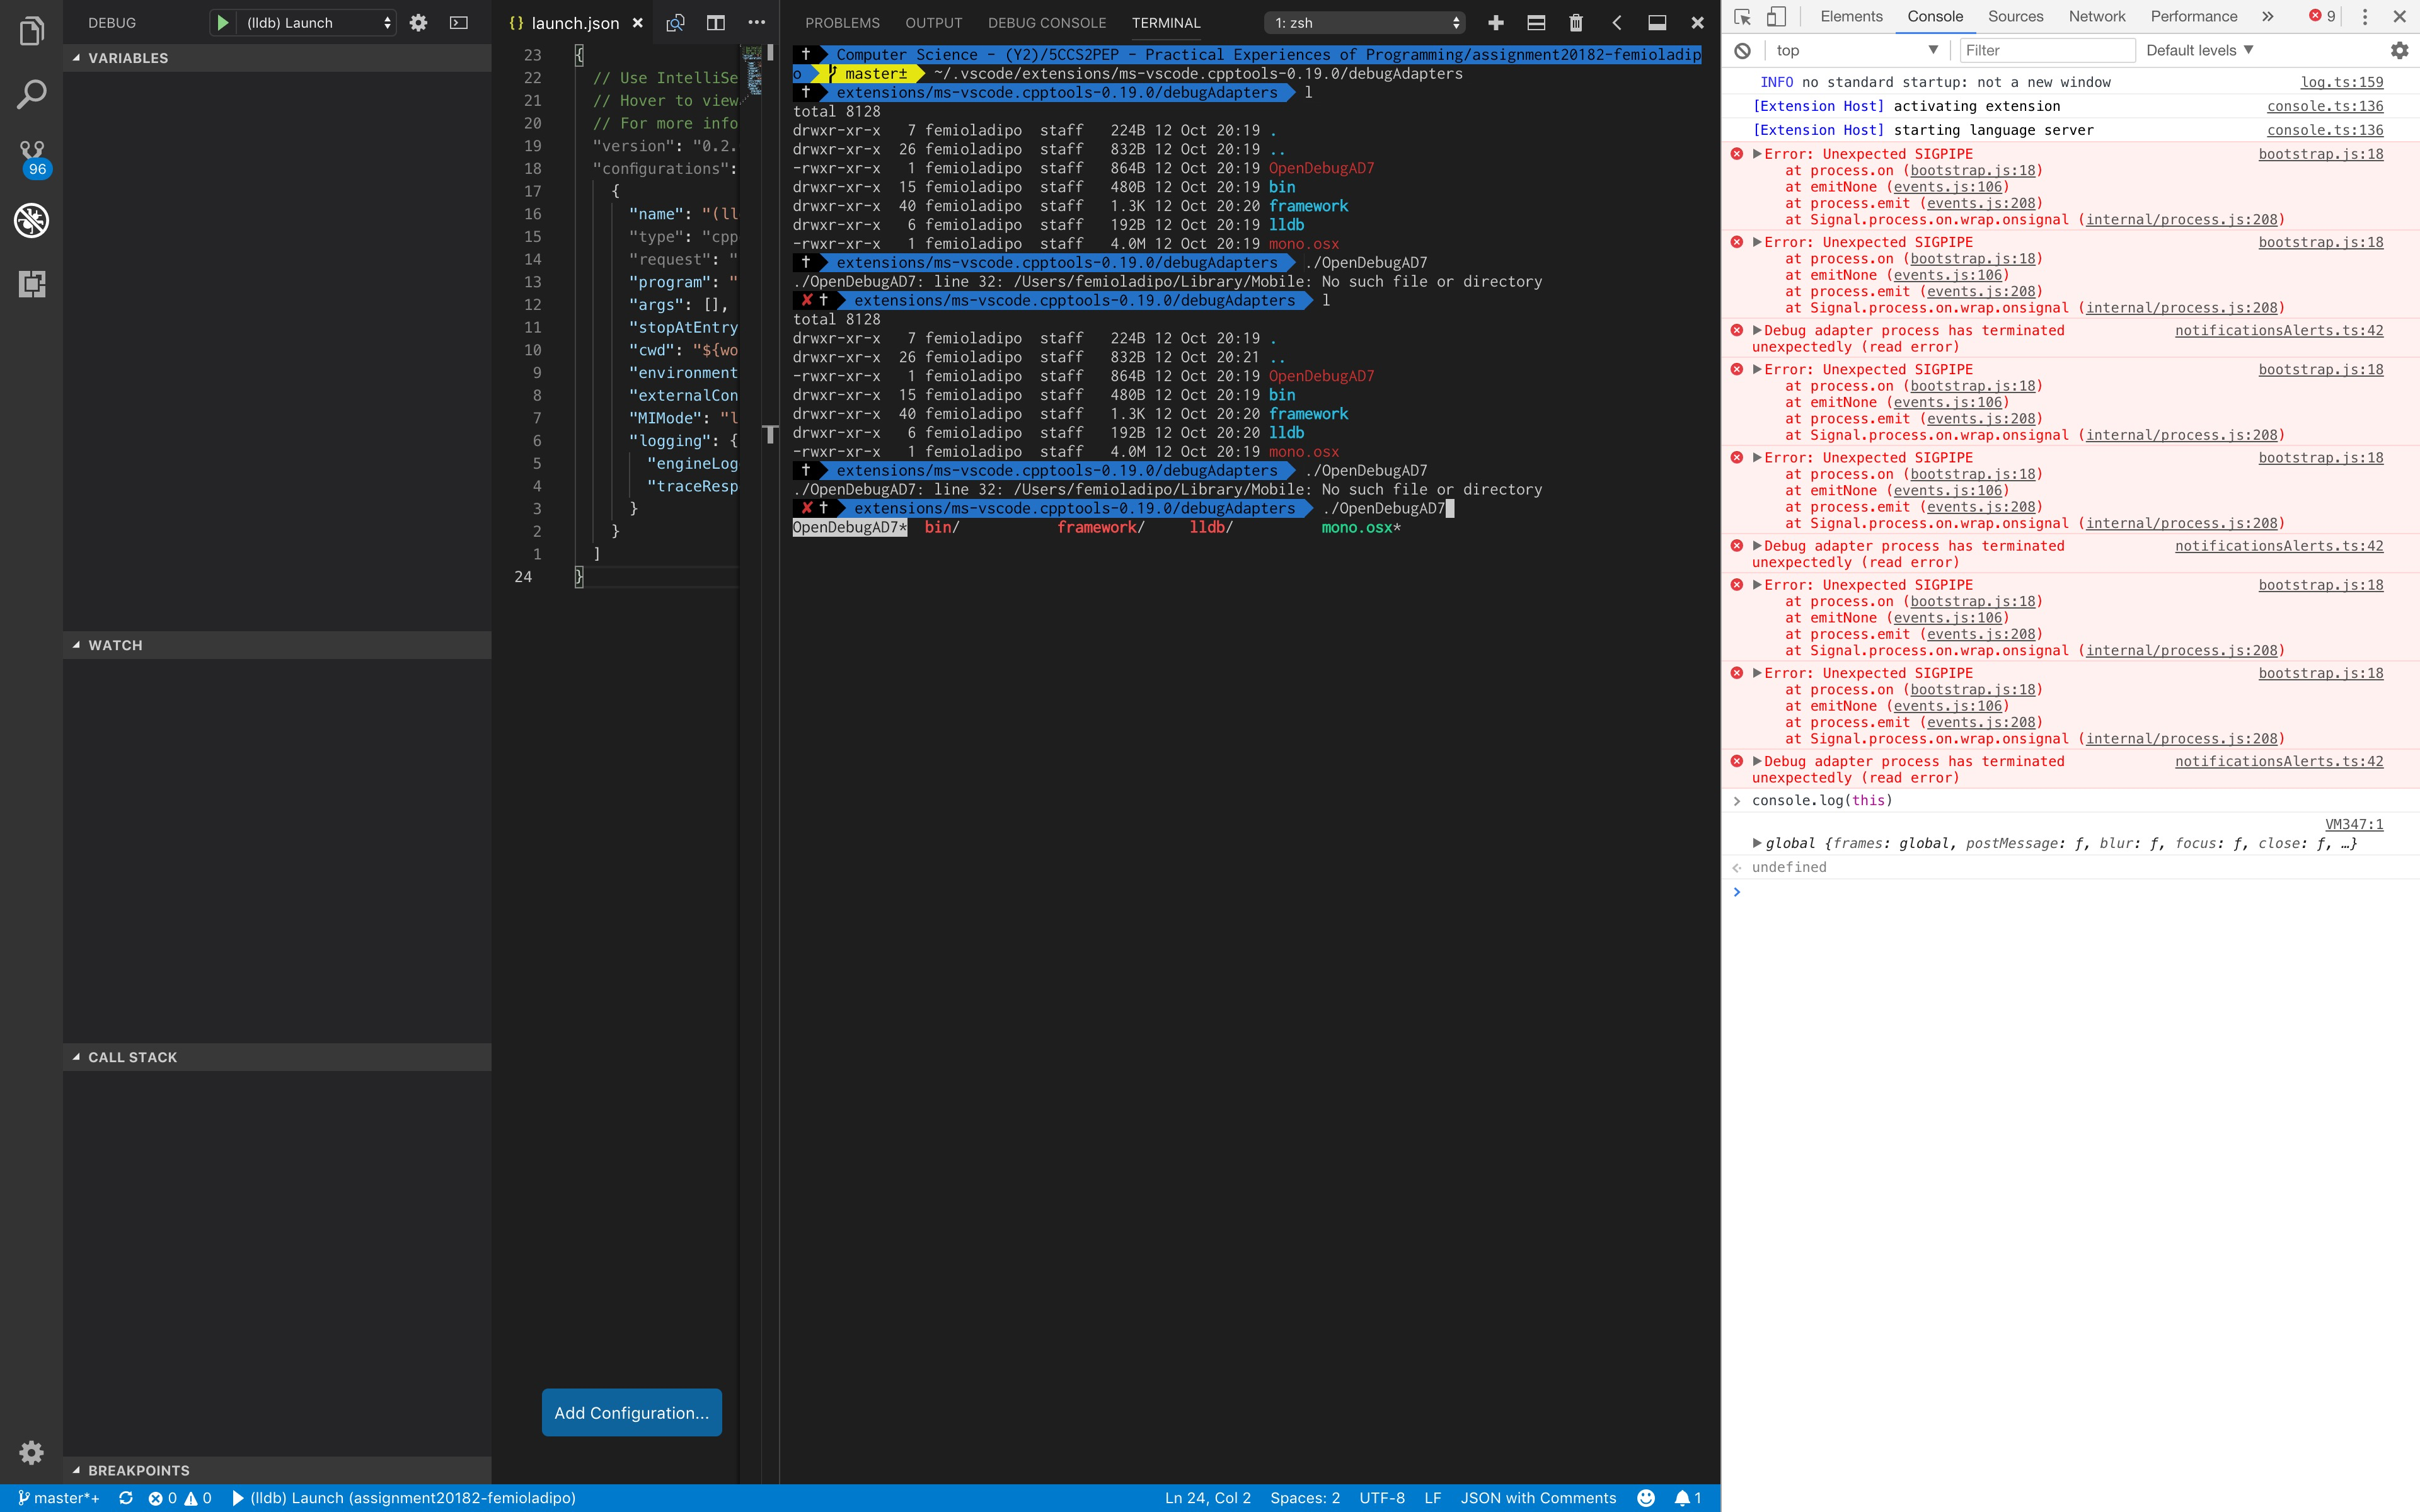This screenshot has width=2420, height=1512.
Task: Start debugging with green play button
Action: coord(222,22)
